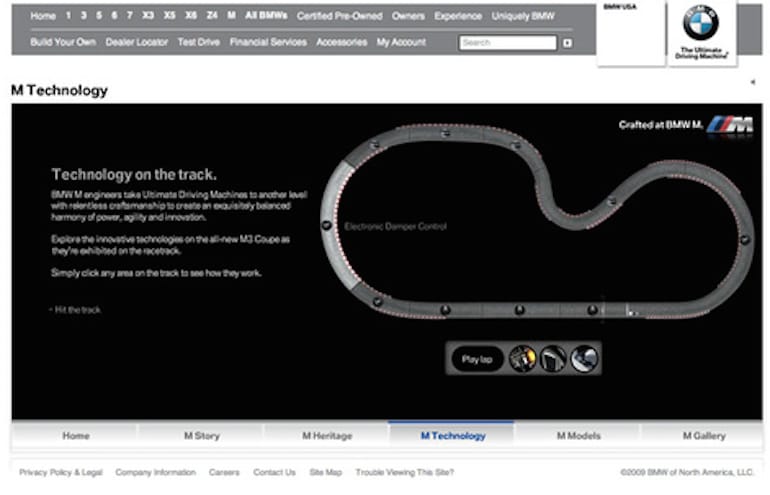Click Contact Us in footer
770x495 pixels.
click(x=275, y=472)
